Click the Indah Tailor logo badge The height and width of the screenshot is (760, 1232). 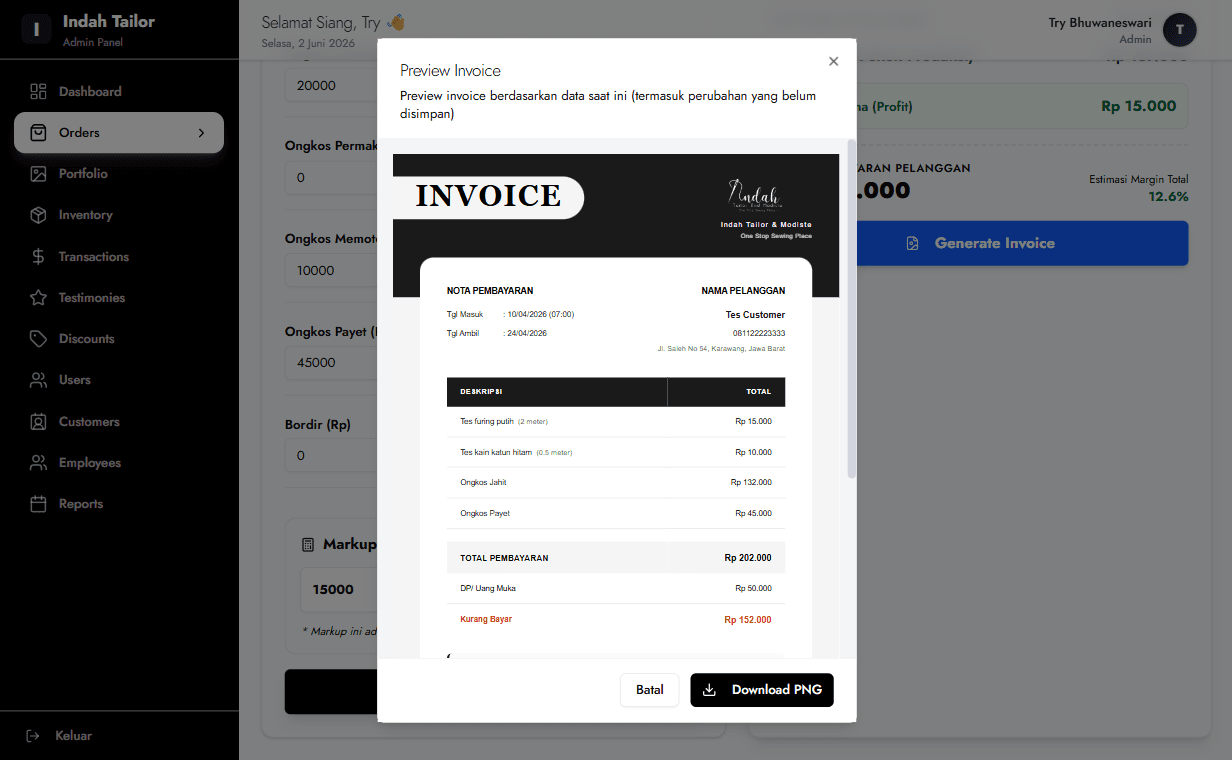[x=36, y=29]
